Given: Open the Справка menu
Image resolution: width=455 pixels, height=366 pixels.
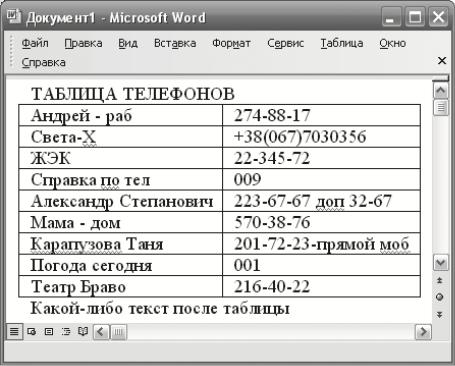Looking at the screenshot, I should pyautogui.click(x=44, y=63).
